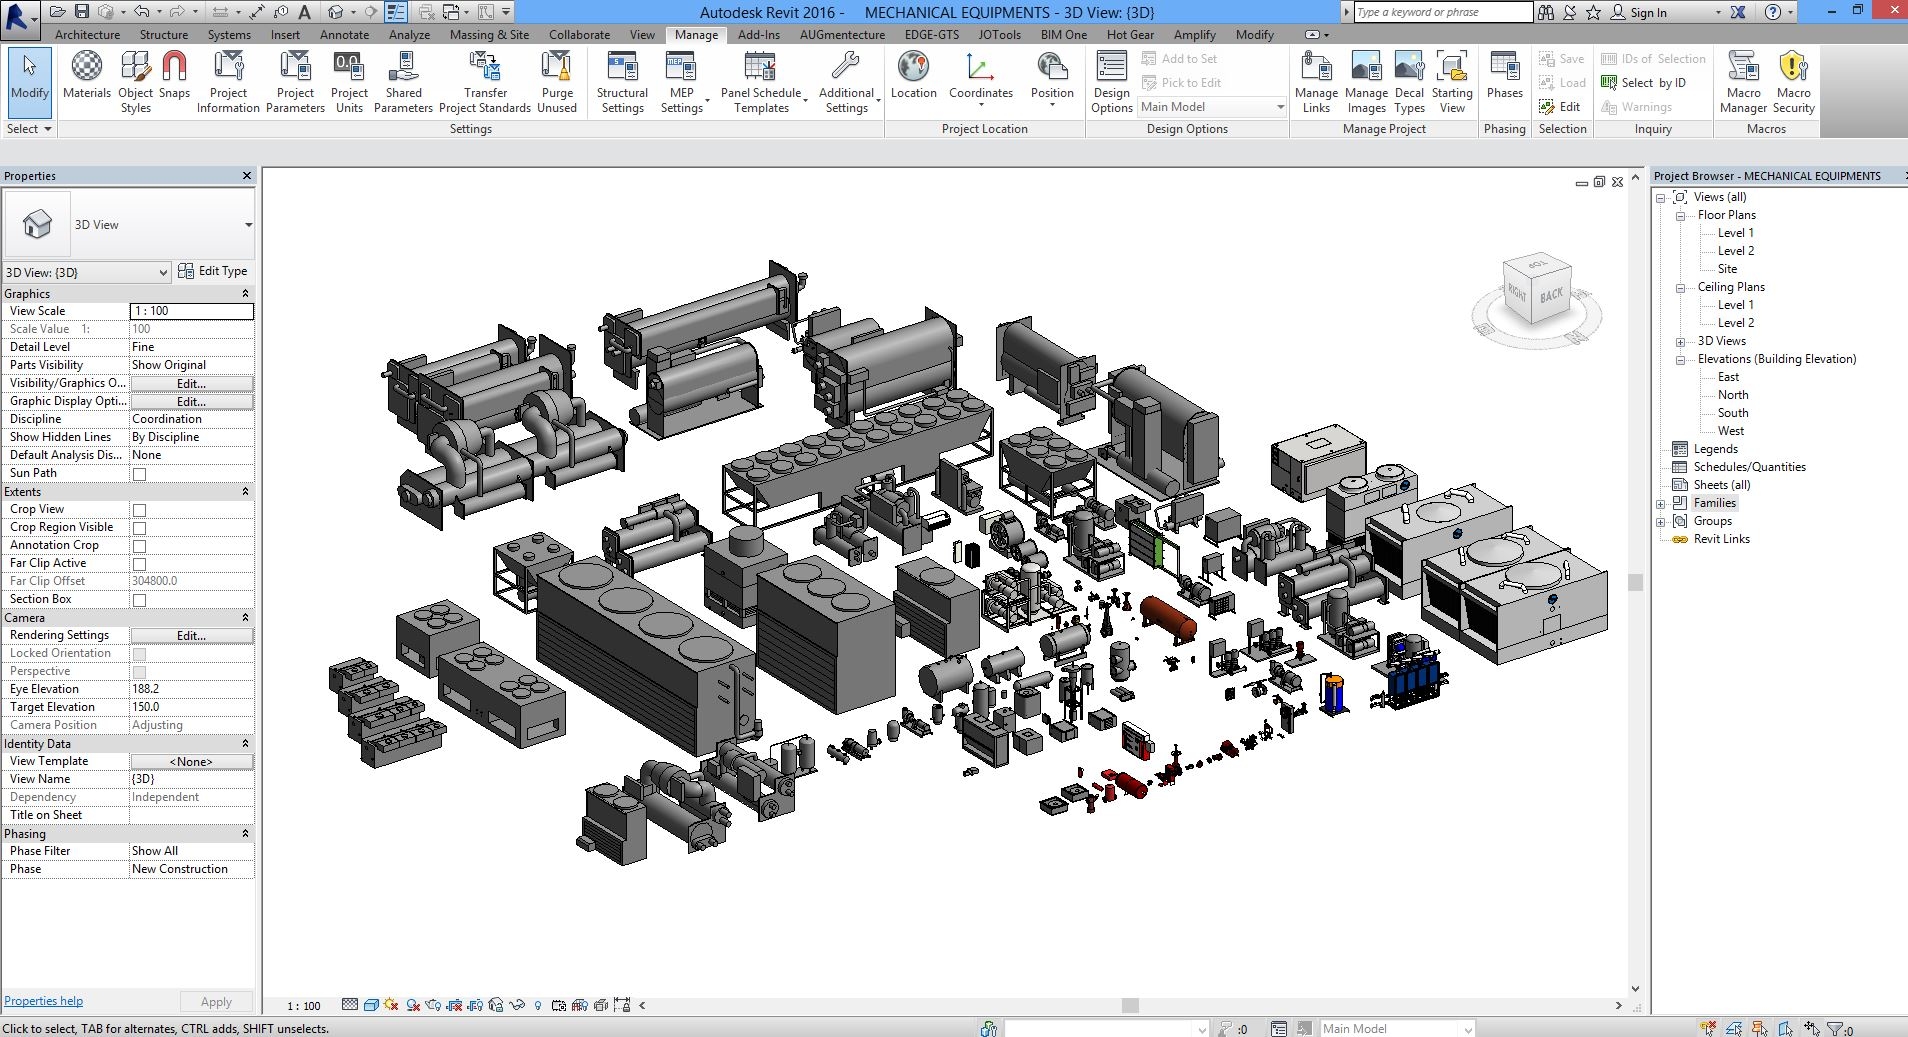Collapse the Floor Plans branch

(x=1681, y=214)
